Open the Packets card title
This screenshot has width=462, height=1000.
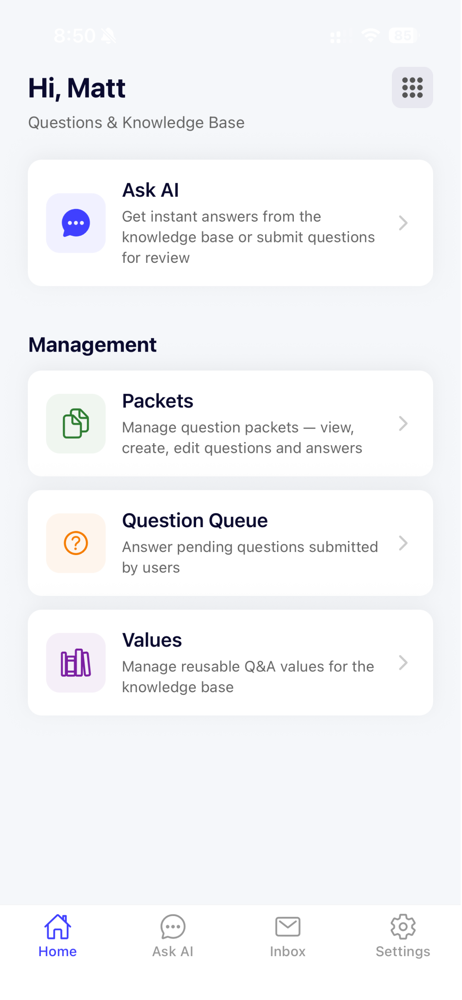pos(158,402)
